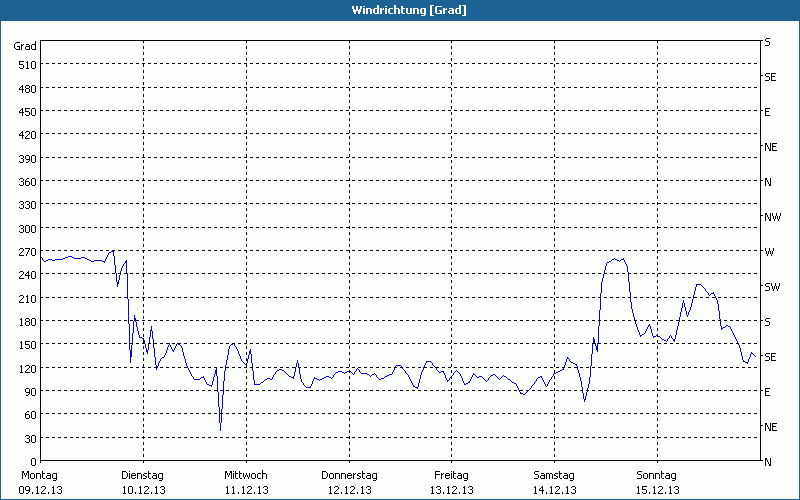The image size is (800, 500).
Task: Click the wind direction dip on Tuesday evening
Action: click(x=220, y=430)
